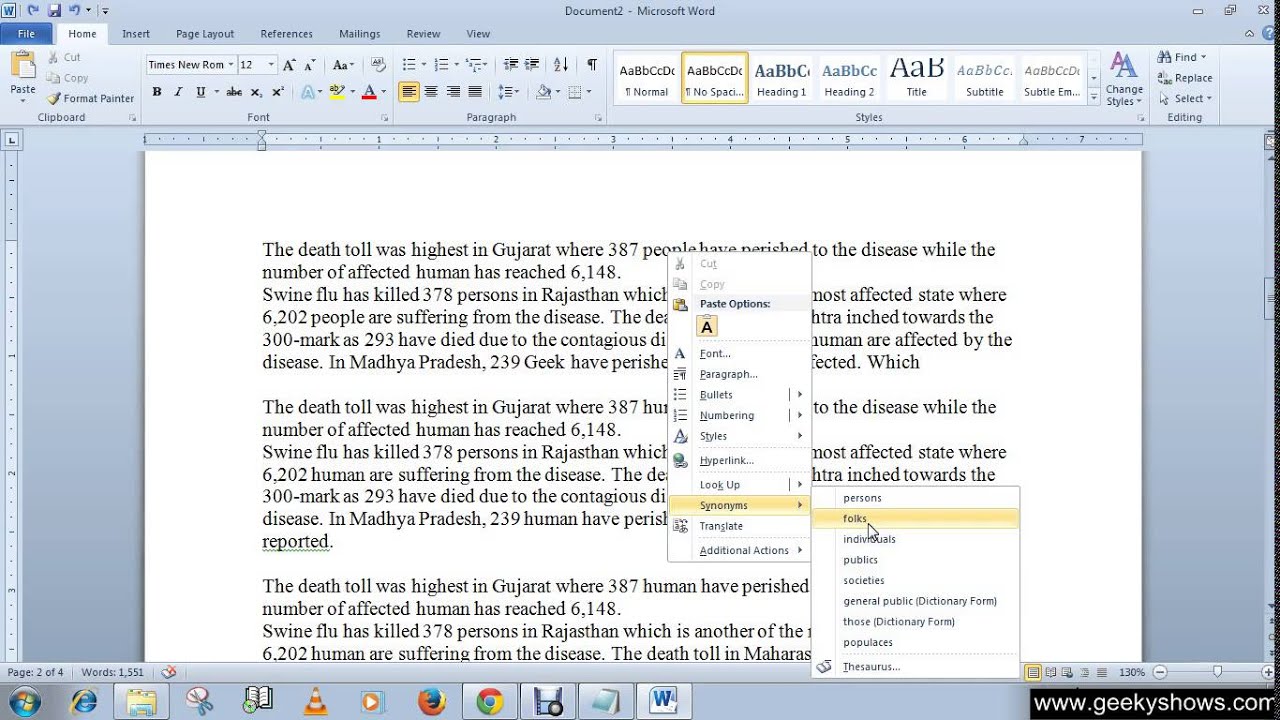
Task: Save the document from Quick Access Toolbar
Action: click(x=54, y=10)
